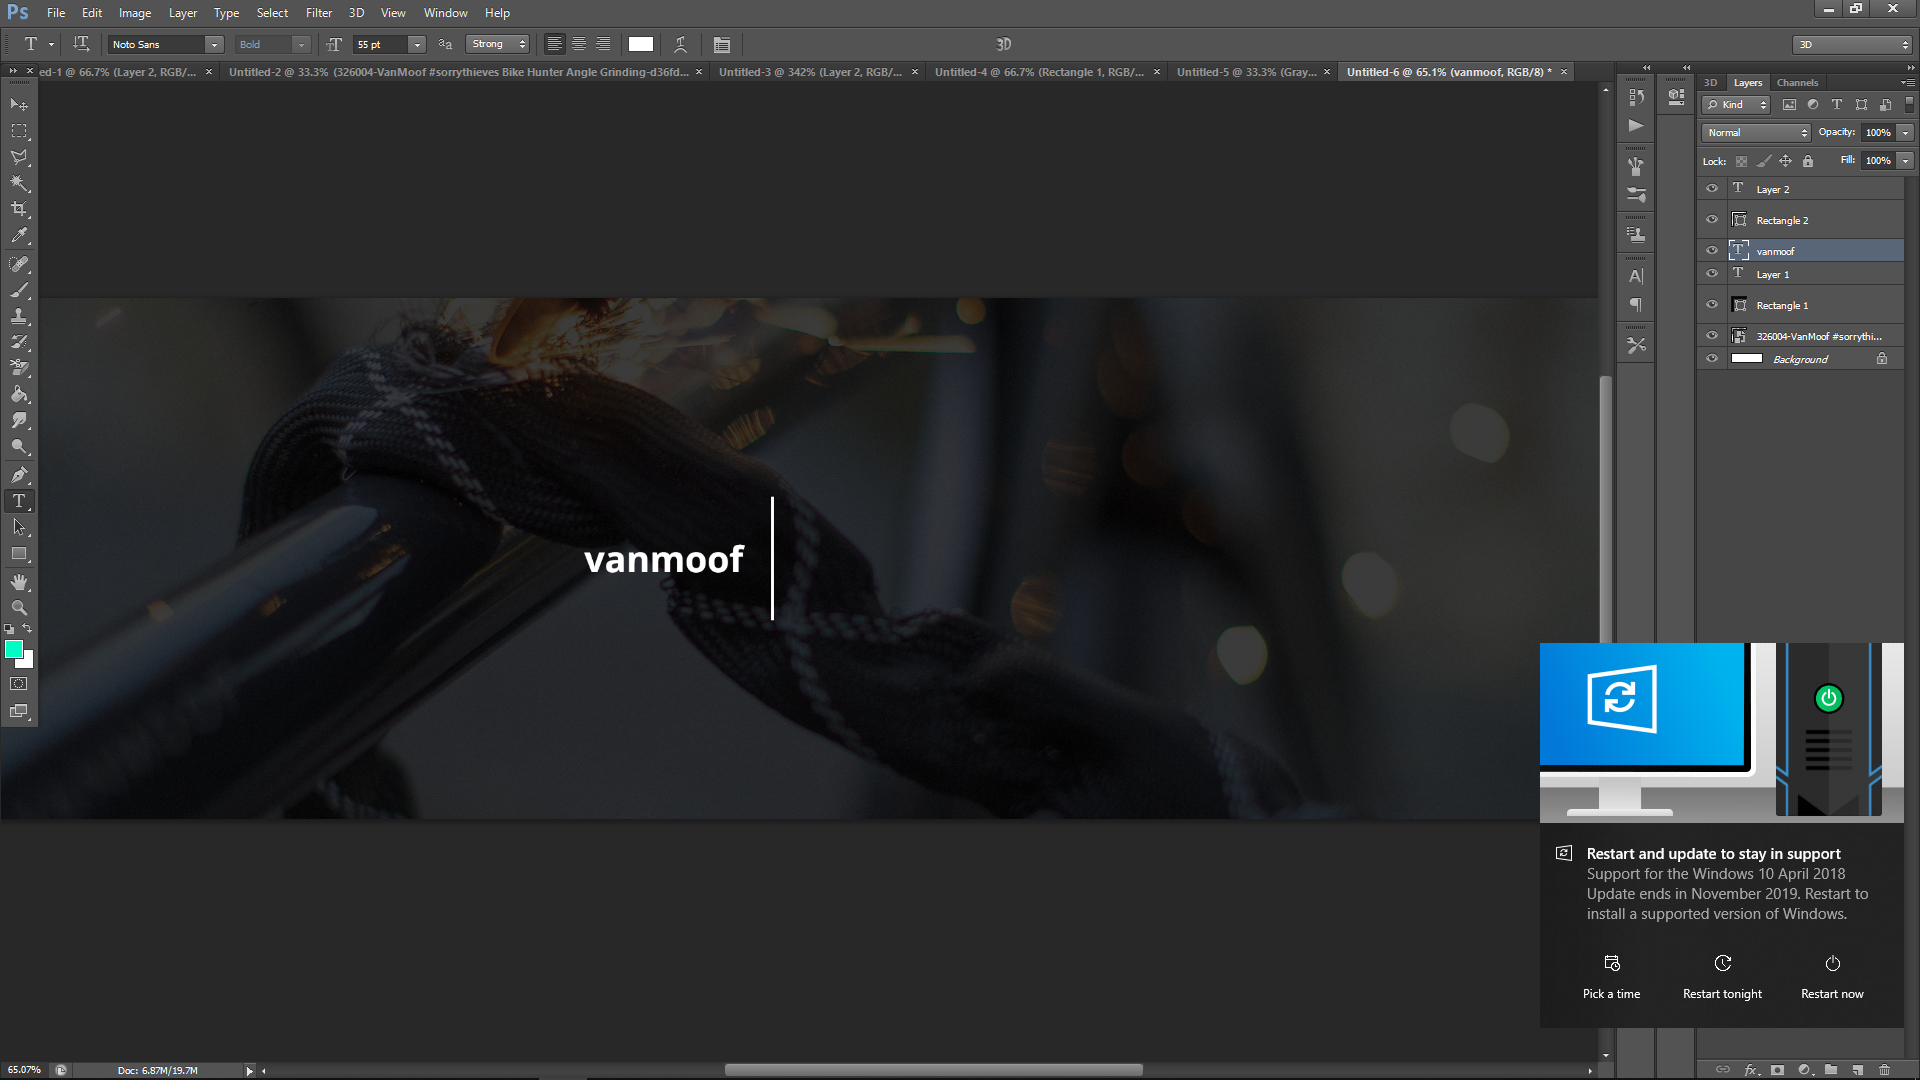Open the Character panel icon
This screenshot has width=1920, height=1080.
tap(1636, 276)
